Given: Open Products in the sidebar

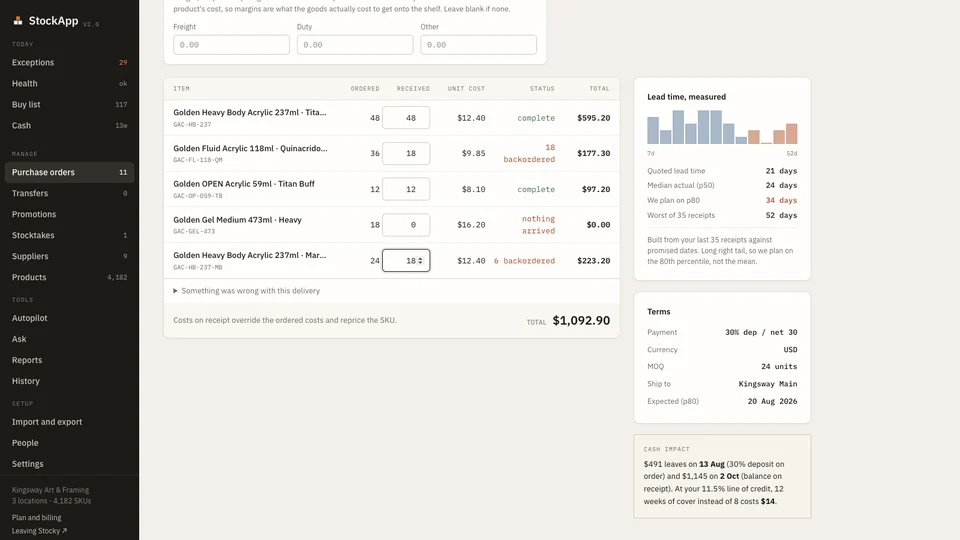Looking at the screenshot, I should [69, 277].
